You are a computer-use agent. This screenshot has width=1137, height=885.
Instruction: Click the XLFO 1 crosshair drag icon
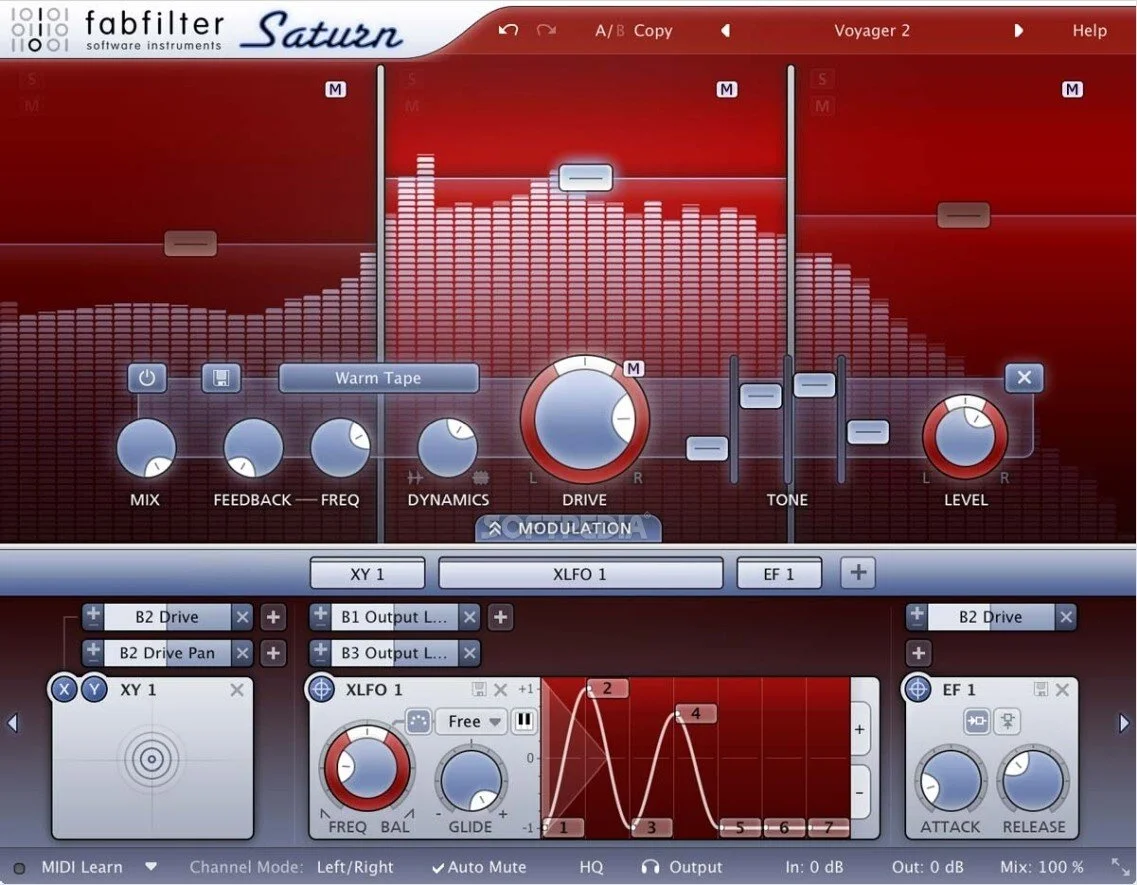(x=322, y=690)
